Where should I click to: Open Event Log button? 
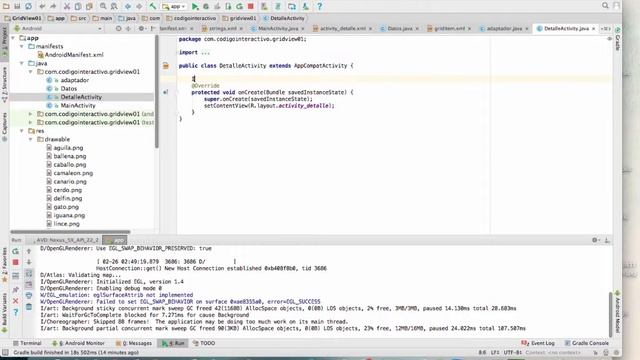[538, 343]
